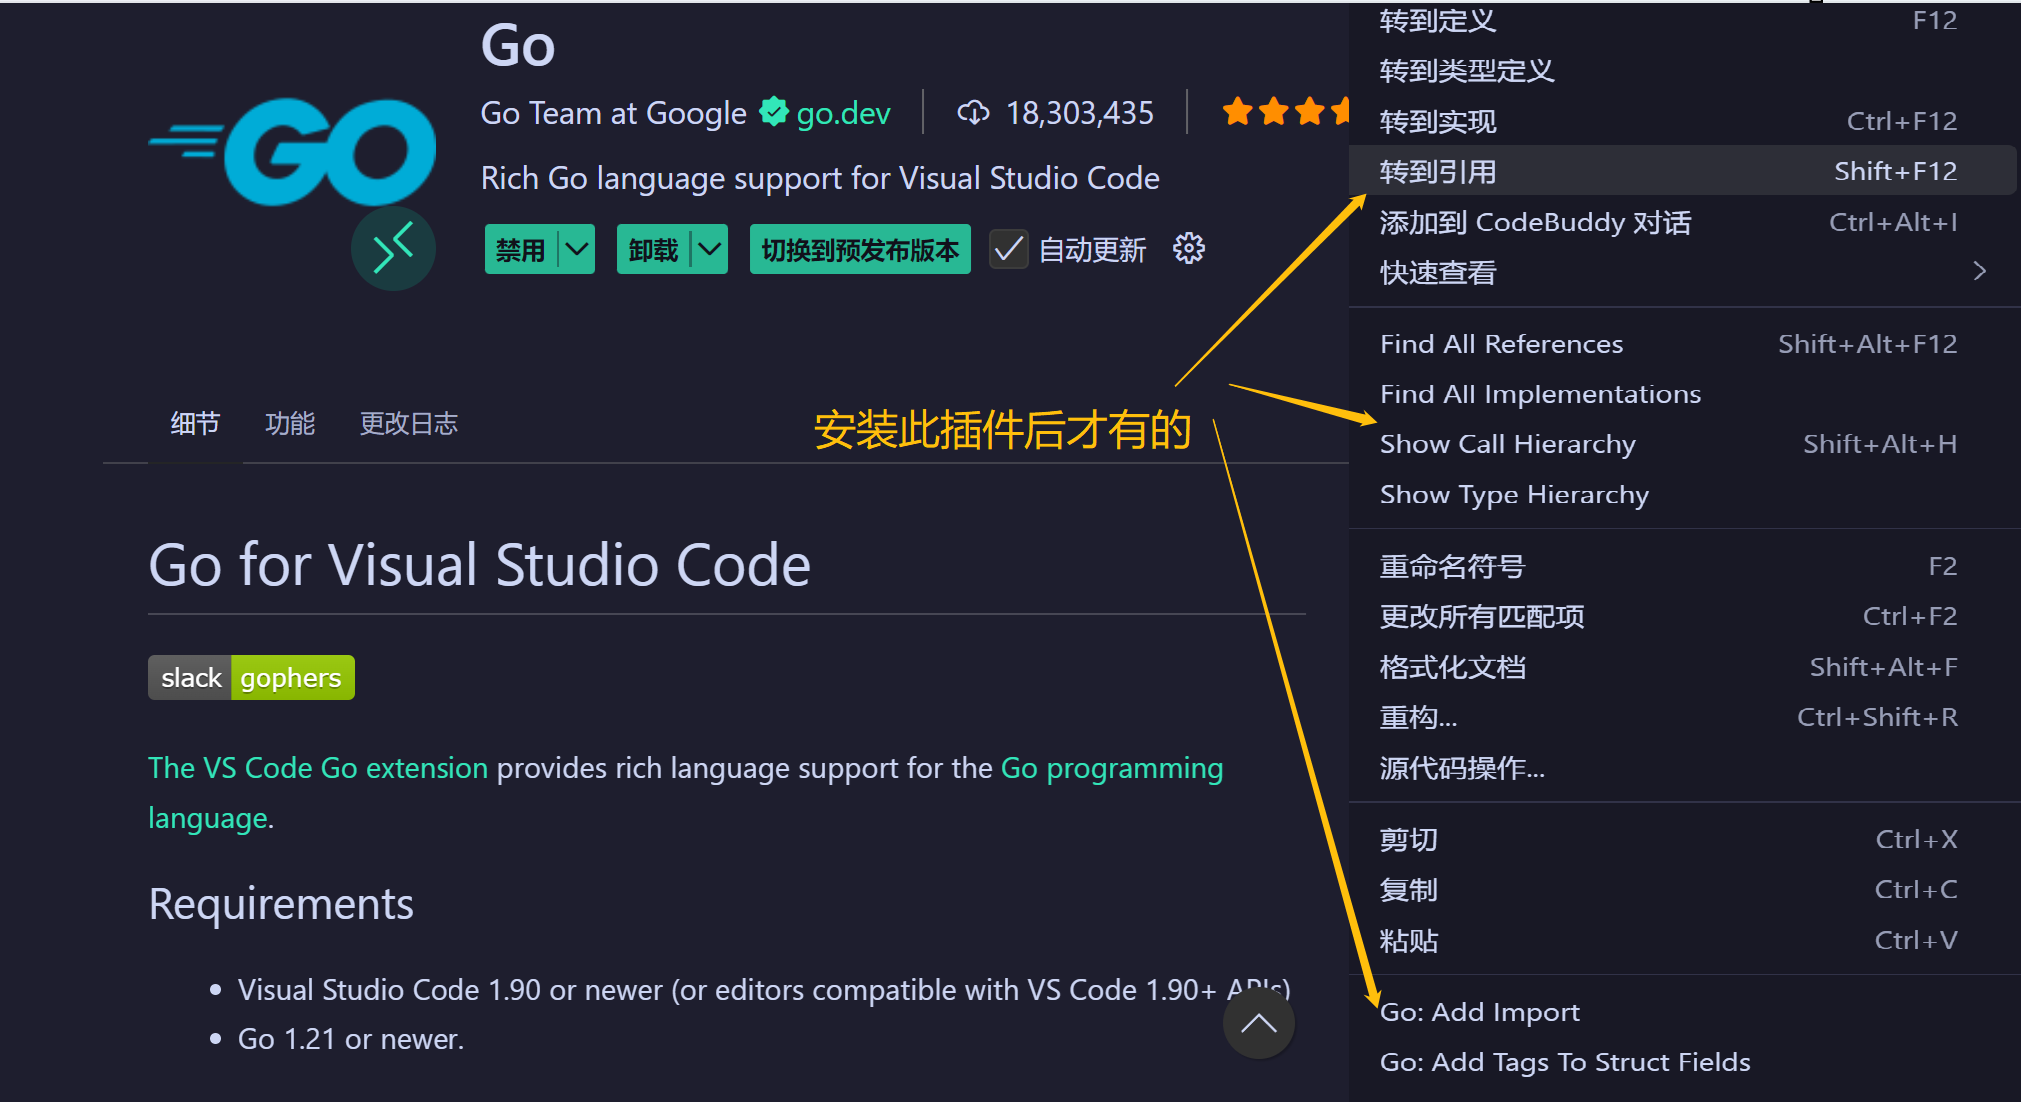Expand the 卸载 dropdown arrow
Screen dimensions: 2021x1102
(x=709, y=249)
